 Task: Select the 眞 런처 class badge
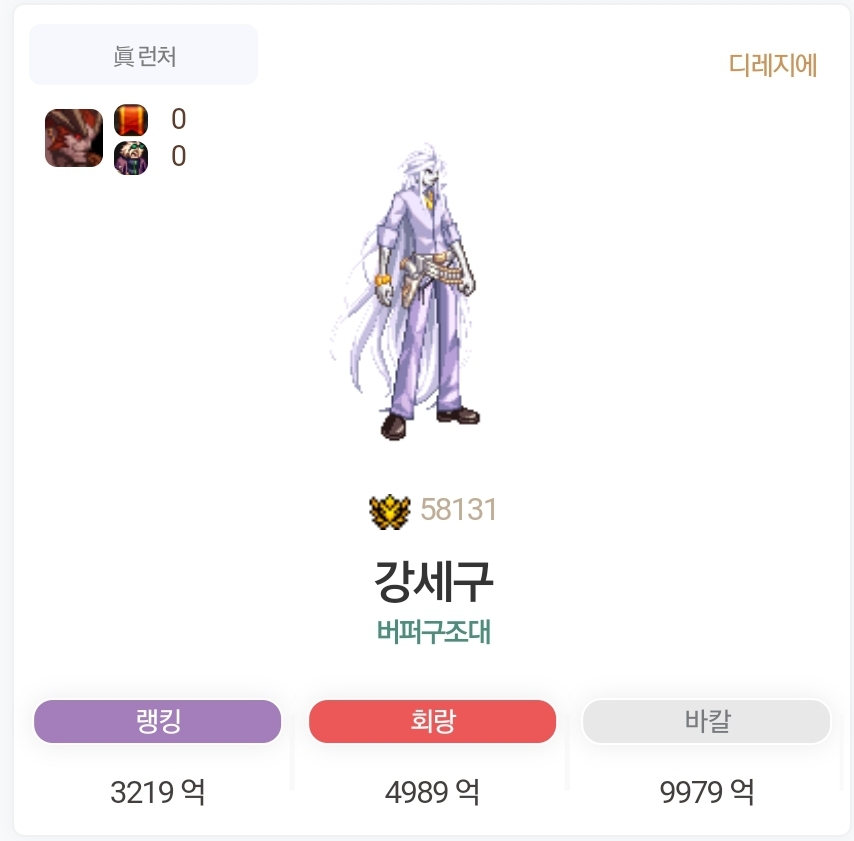pos(143,54)
